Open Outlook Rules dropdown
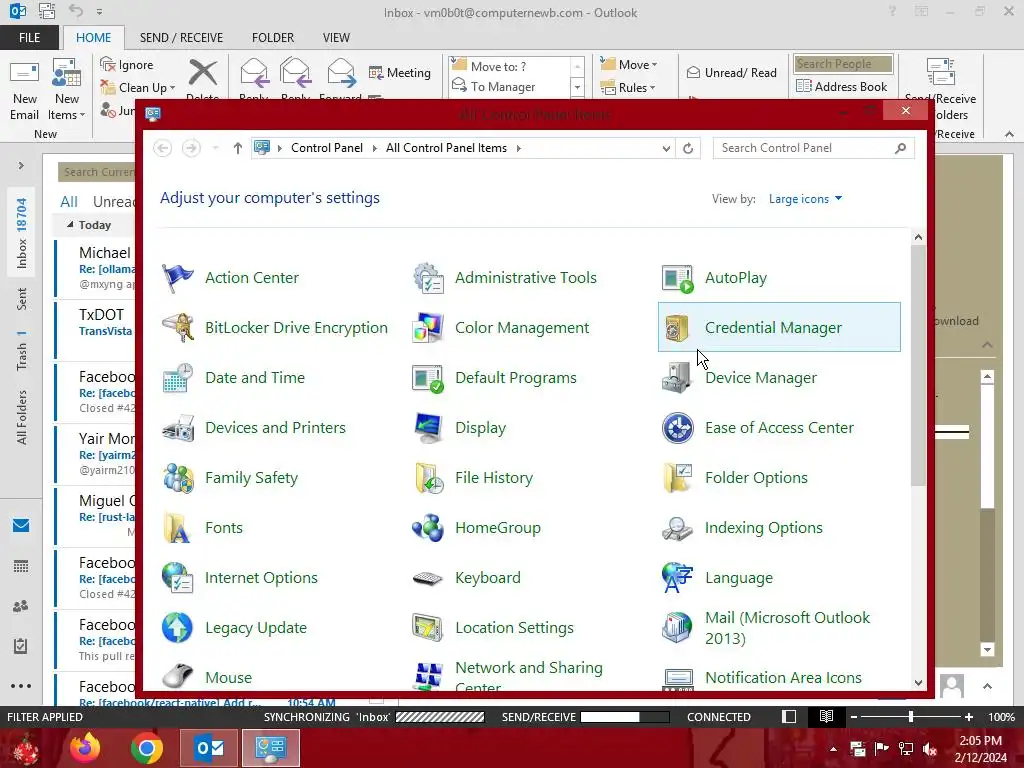The width and height of the screenshot is (1024, 768). pyautogui.click(x=628, y=88)
